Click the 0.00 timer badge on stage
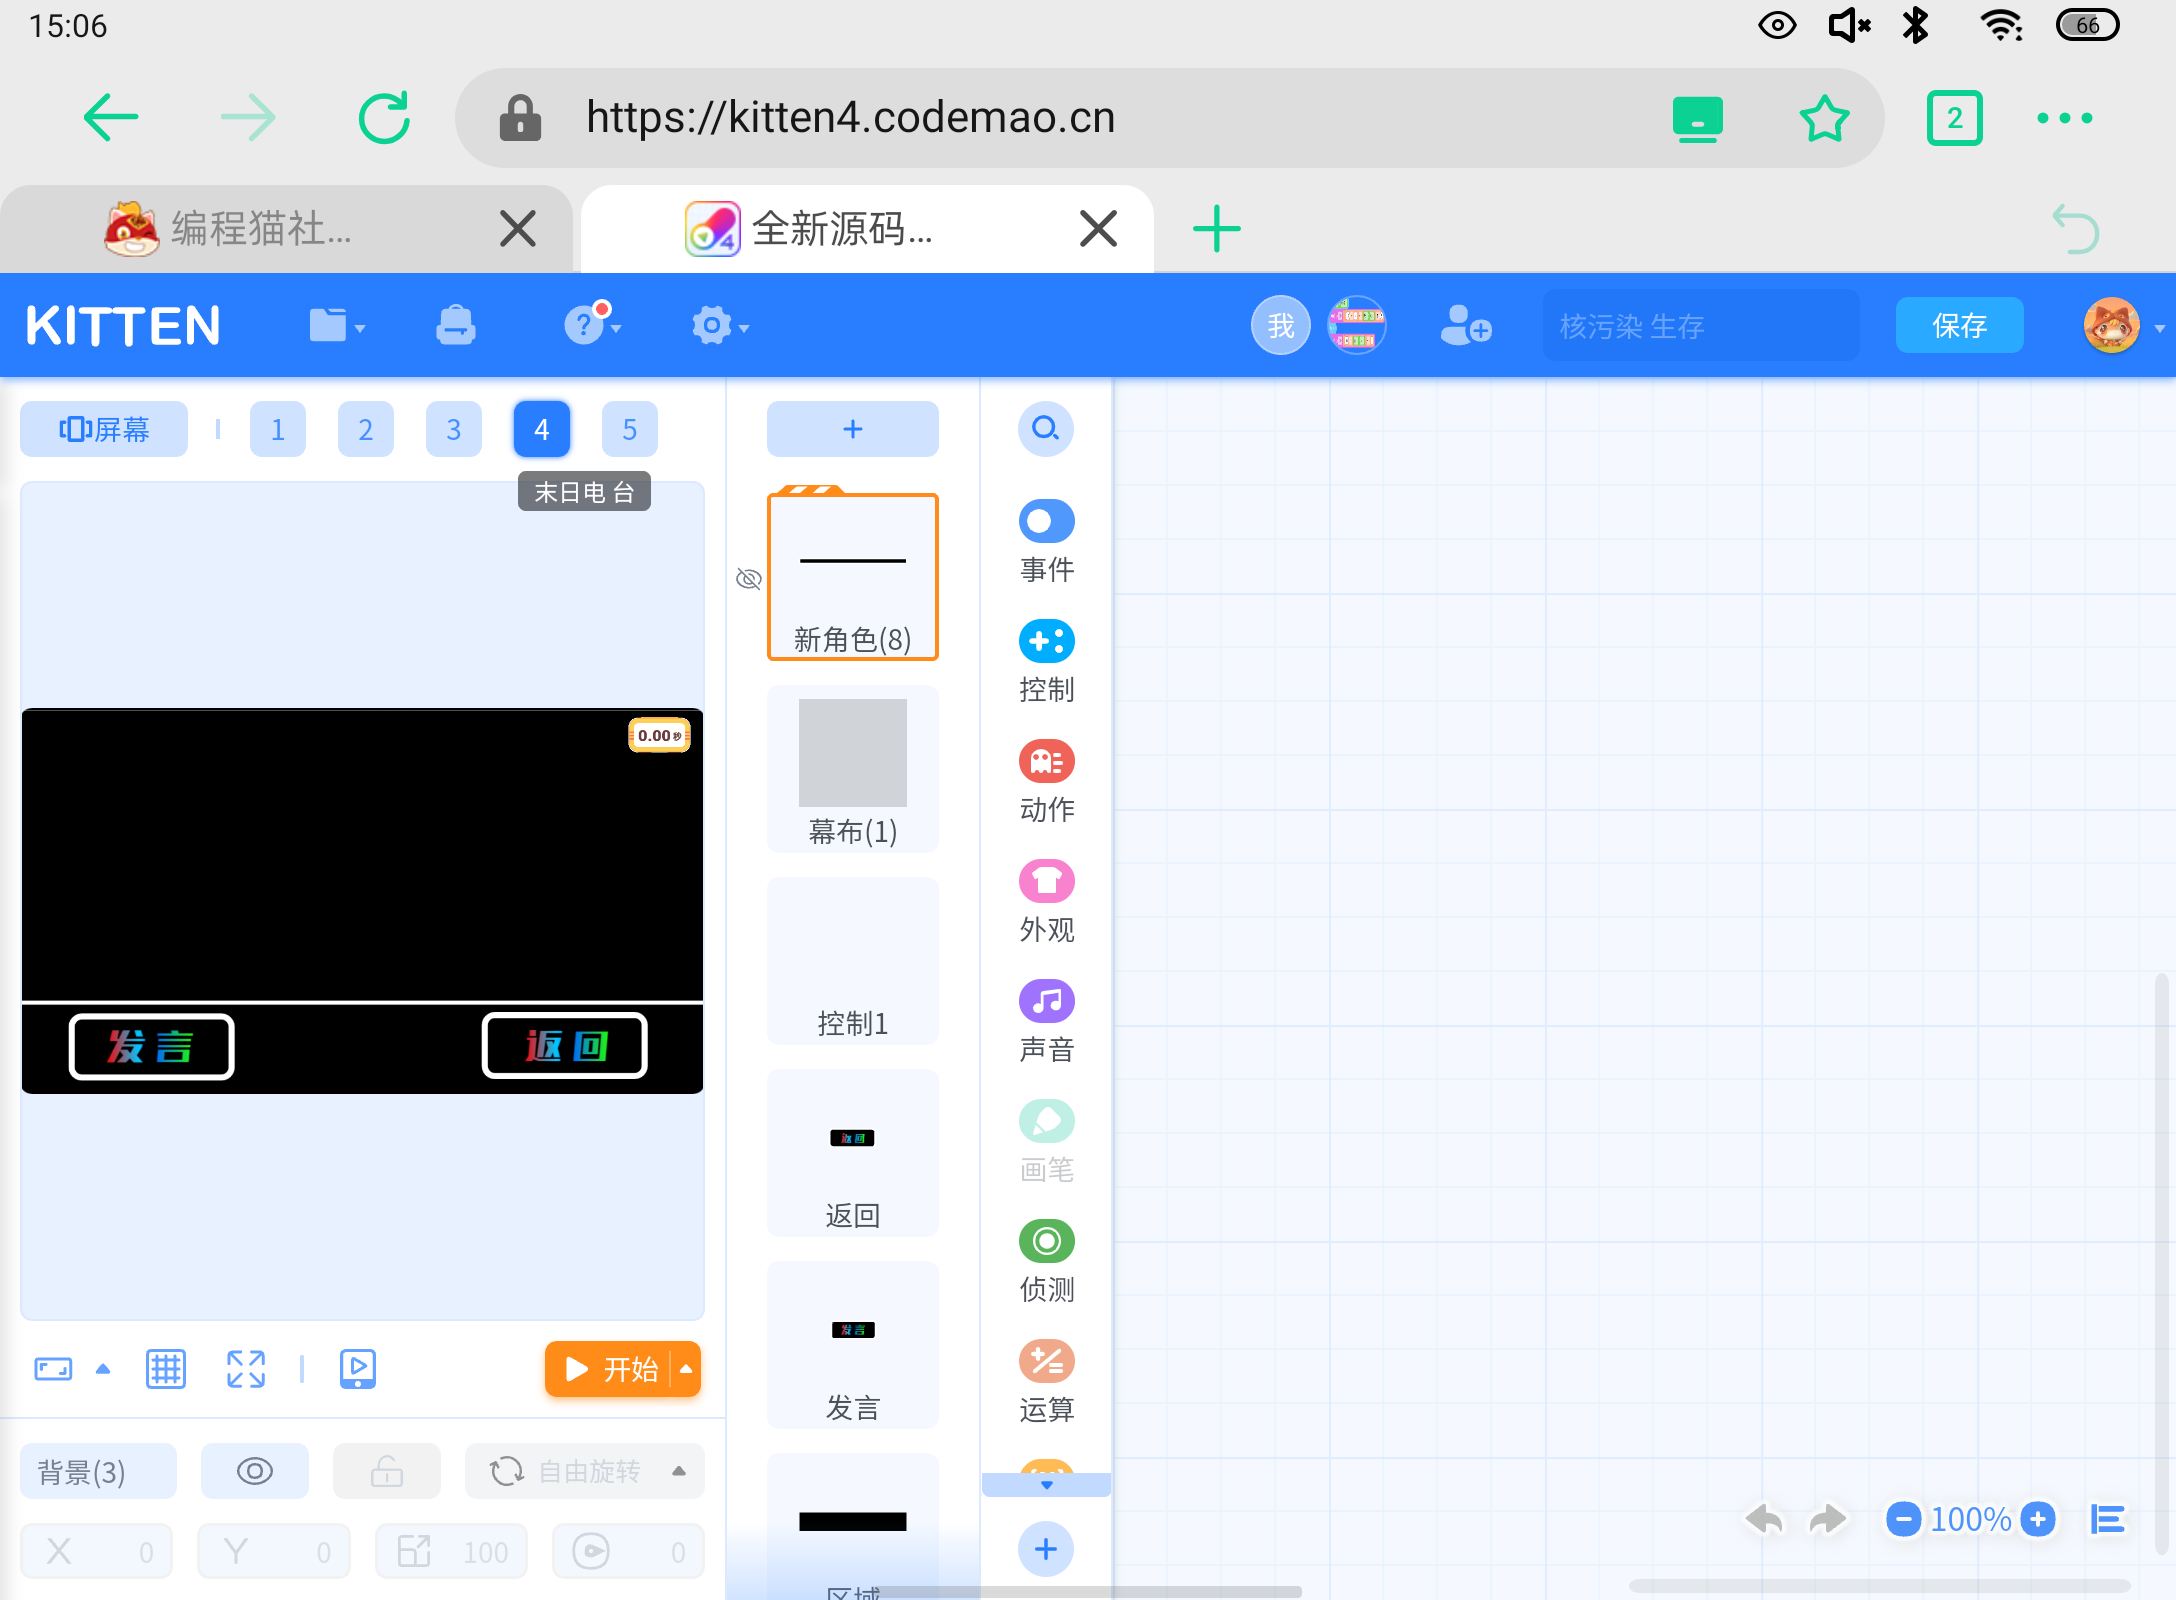The height and width of the screenshot is (1600, 2176). pos(659,736)
